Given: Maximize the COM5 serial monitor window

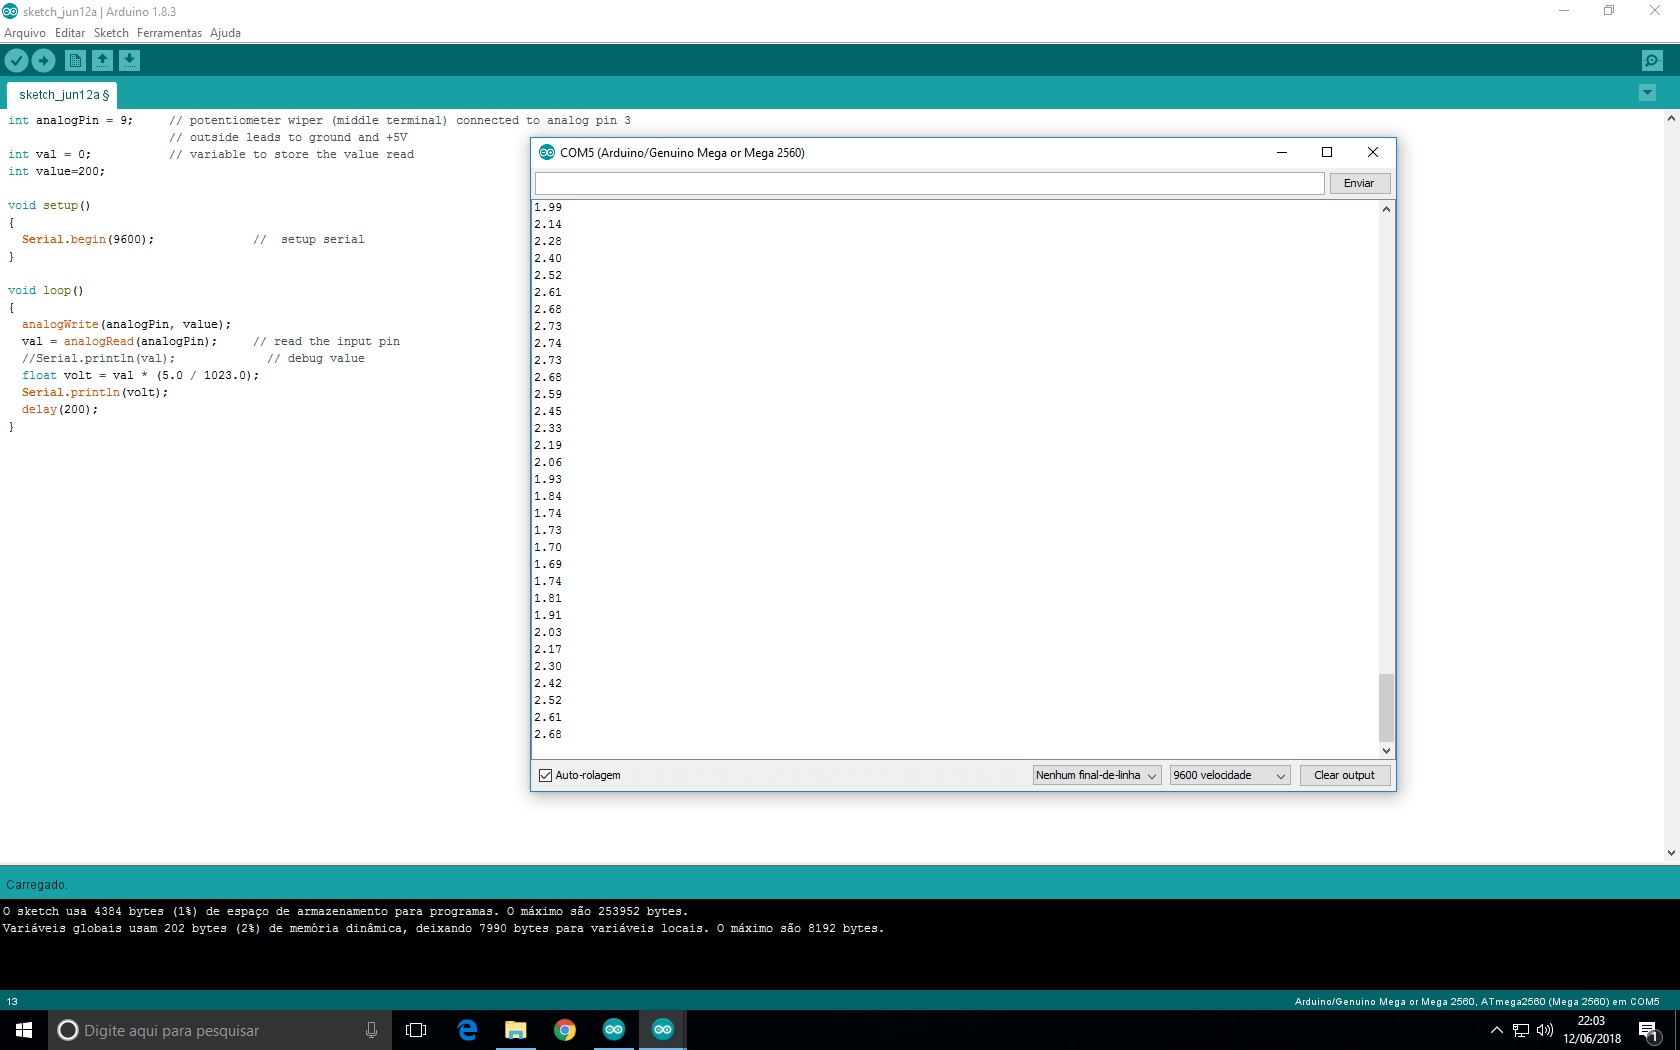Looking at the screenshot, I should click(x=1327, y=152).
